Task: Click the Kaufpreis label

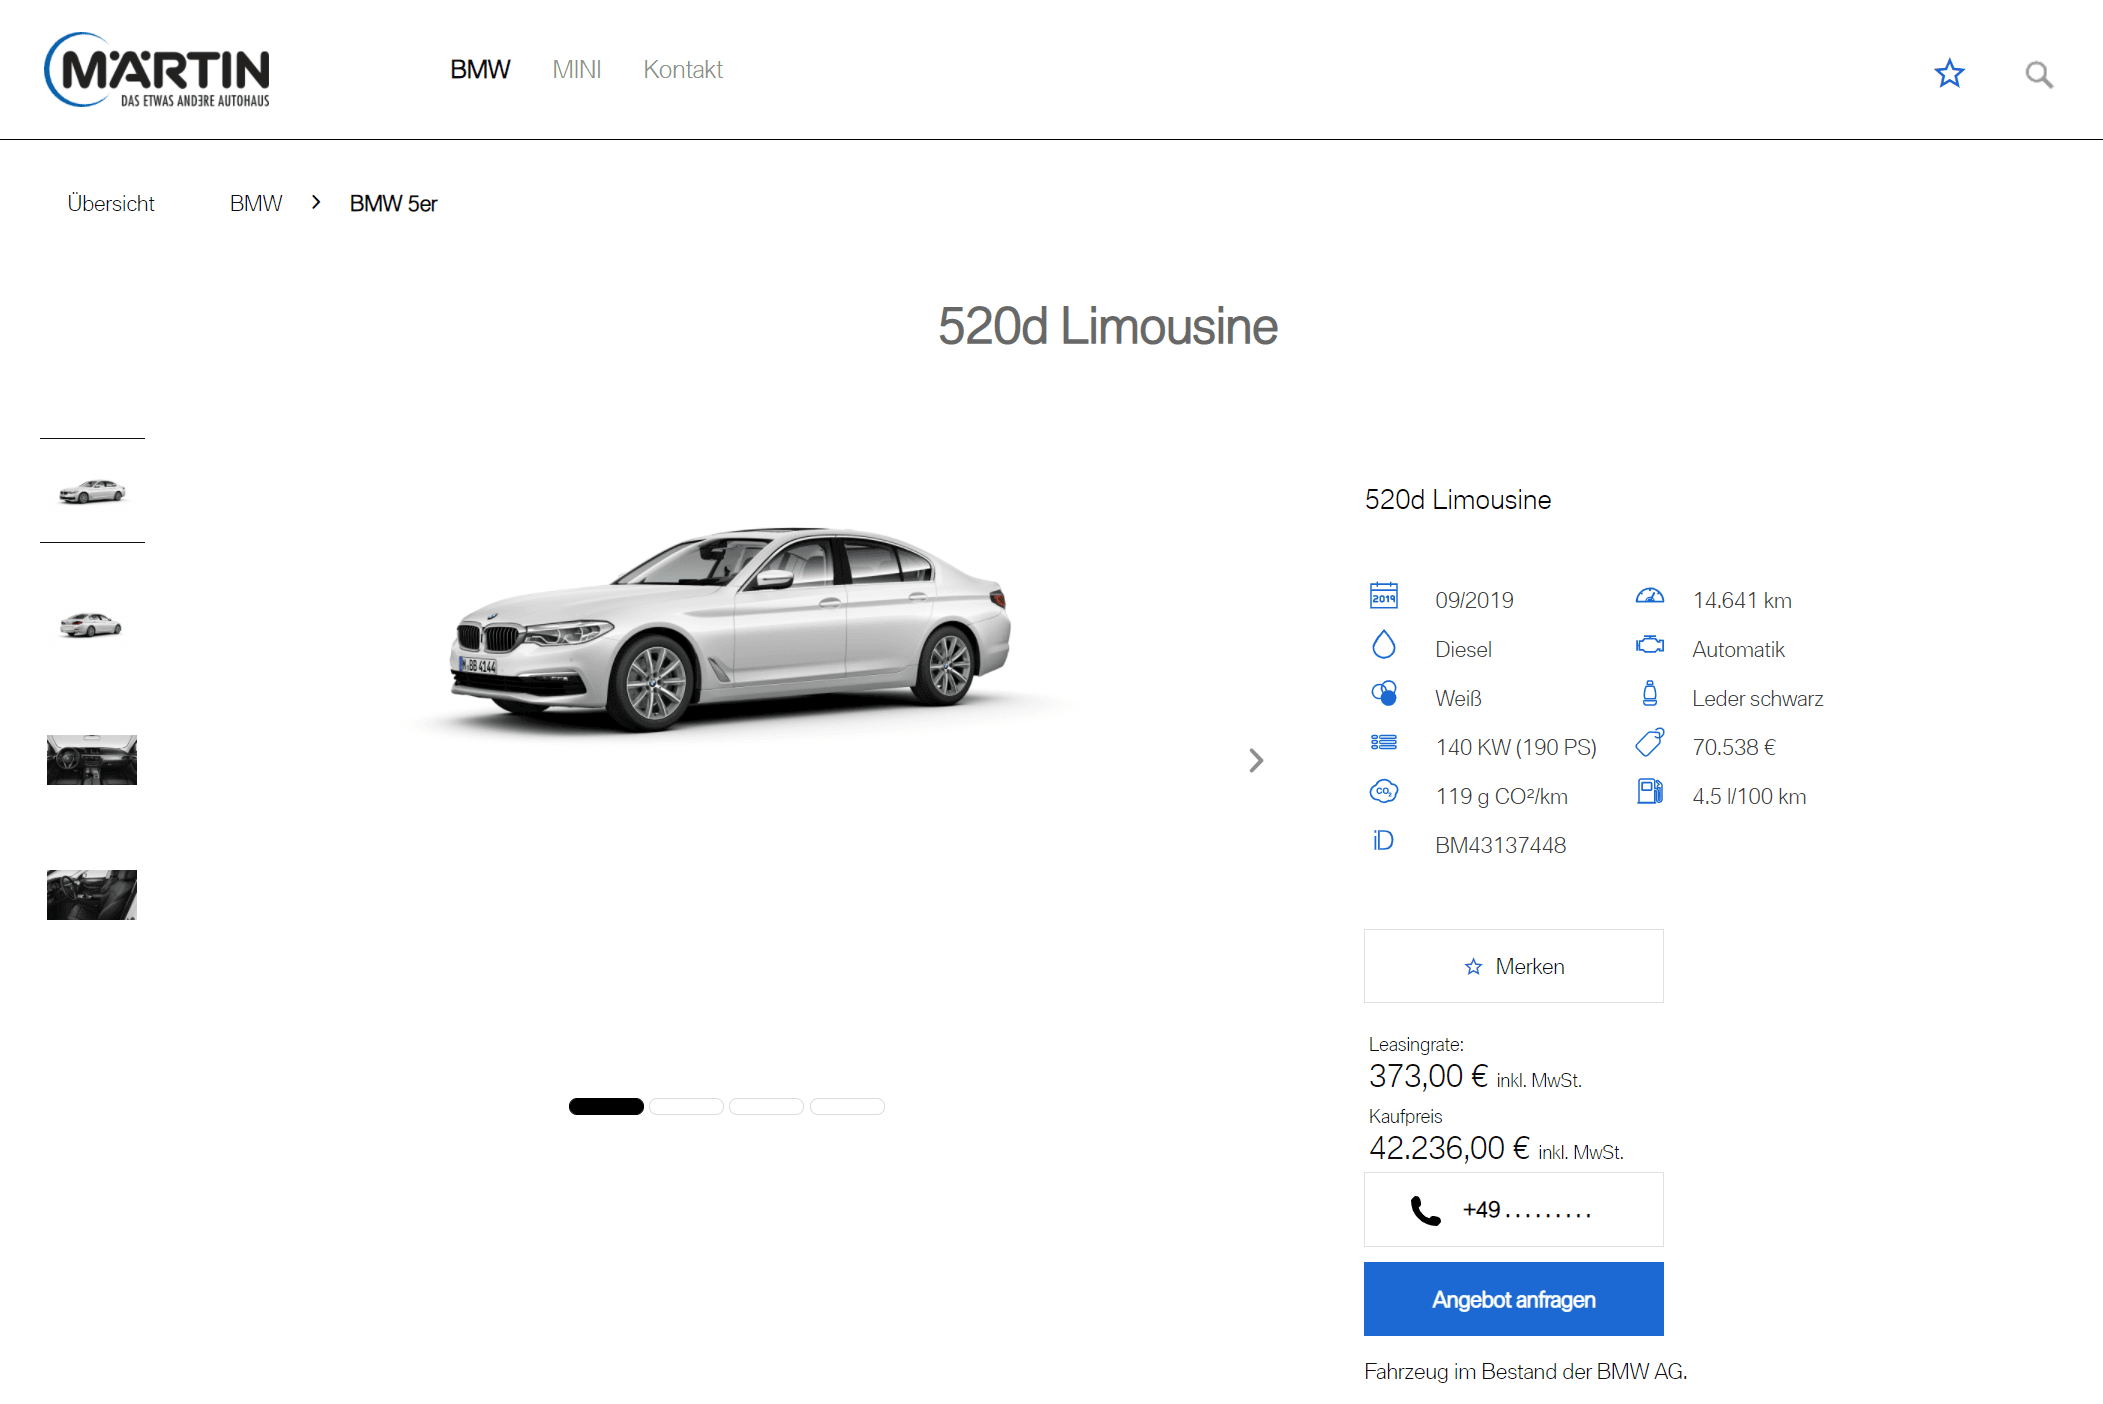Action: coord(1405,1116)
